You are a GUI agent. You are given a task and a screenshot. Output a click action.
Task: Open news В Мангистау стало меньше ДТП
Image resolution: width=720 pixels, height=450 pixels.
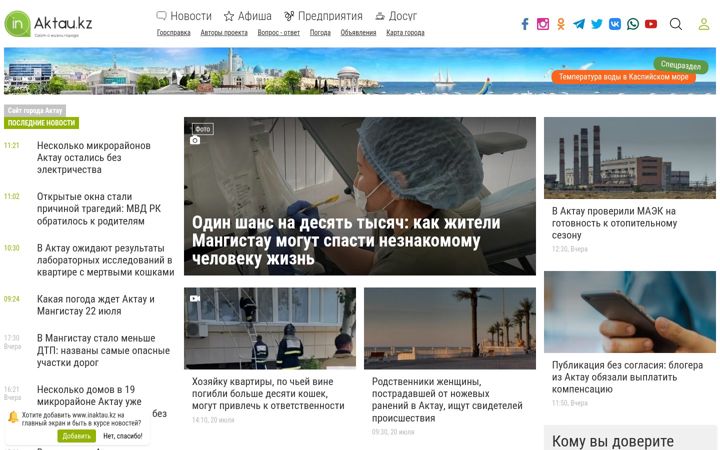[103, 350]
